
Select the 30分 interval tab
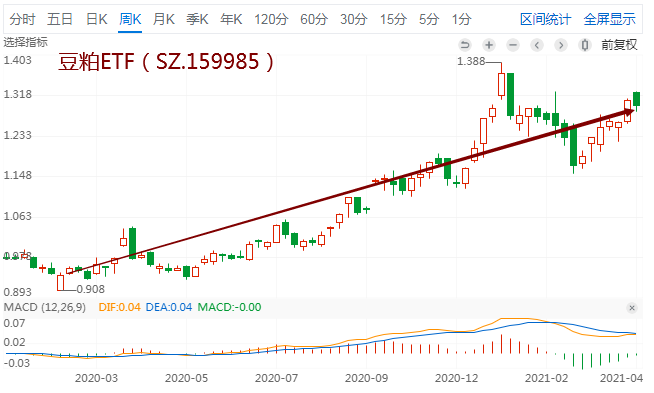coord(353,19)
